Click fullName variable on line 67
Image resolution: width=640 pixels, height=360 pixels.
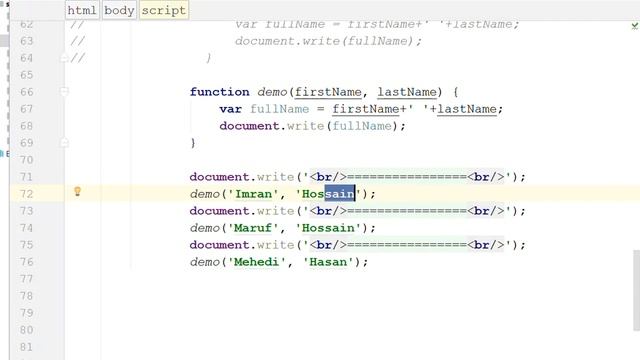click(x=280, y=109)
